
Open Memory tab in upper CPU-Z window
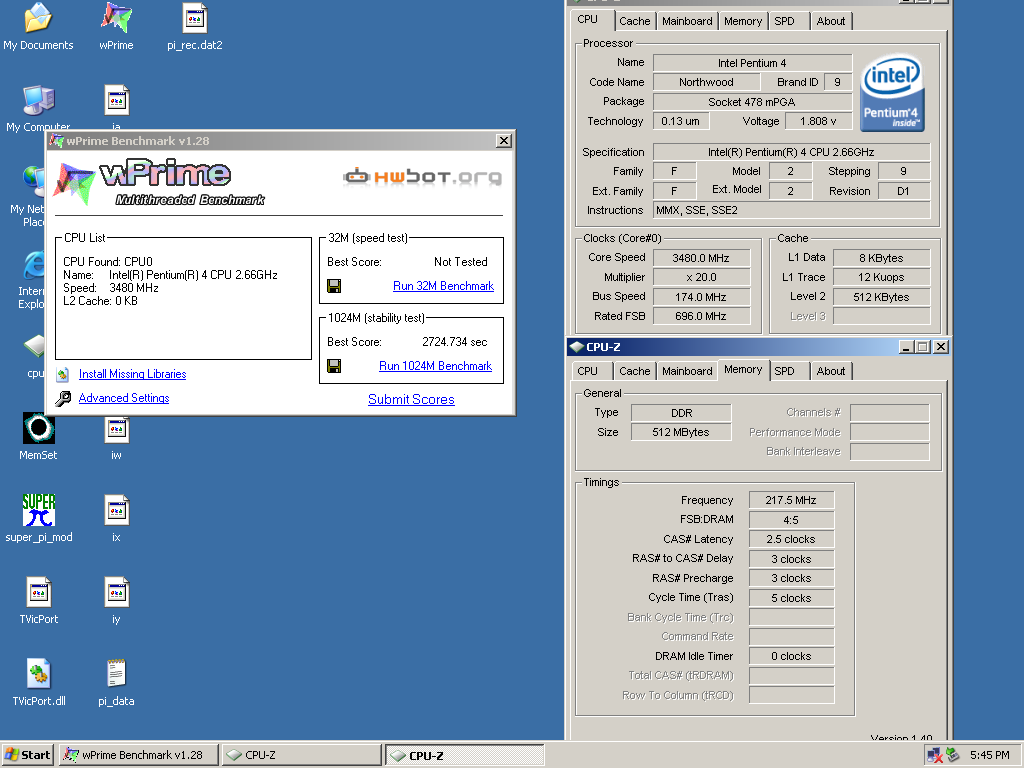tap(743, 21)
